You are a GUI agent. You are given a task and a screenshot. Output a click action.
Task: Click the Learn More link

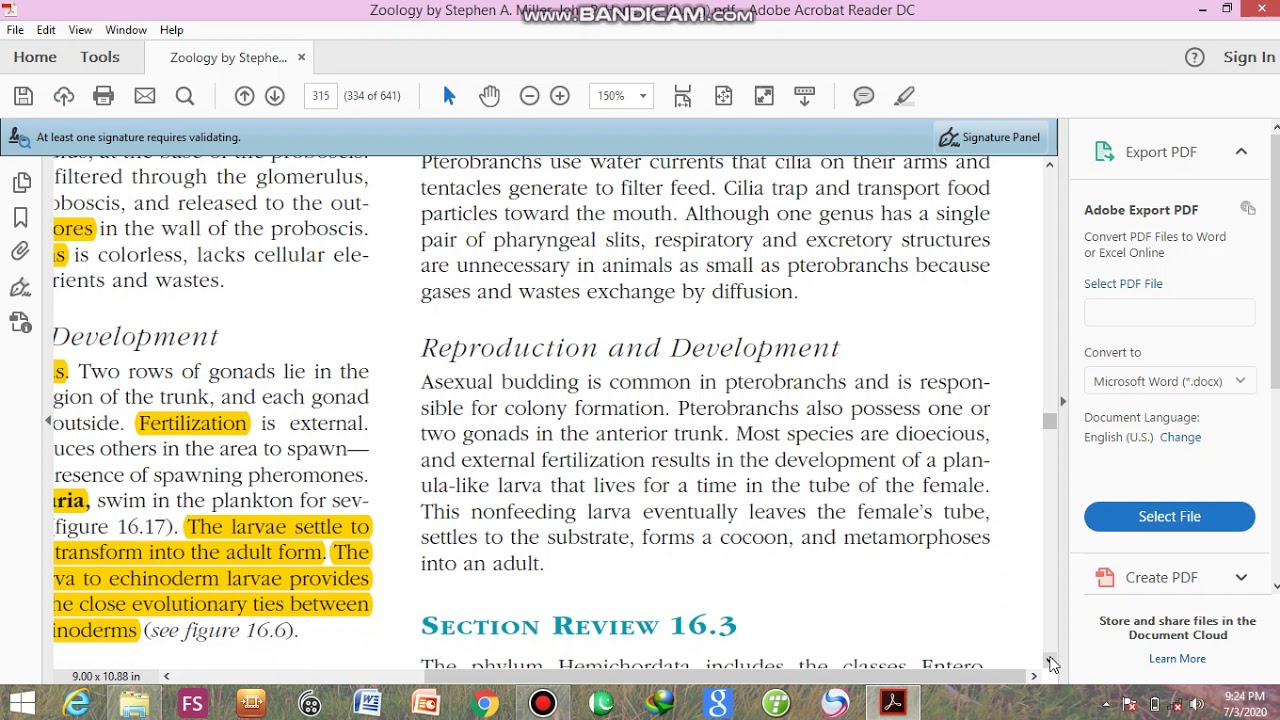(1177, 658)
